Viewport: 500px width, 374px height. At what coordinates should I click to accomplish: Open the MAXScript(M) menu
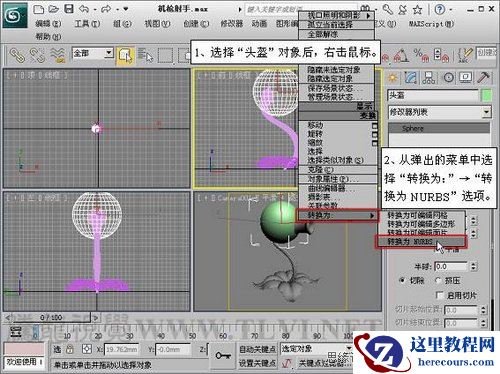(x=431, y=24)
